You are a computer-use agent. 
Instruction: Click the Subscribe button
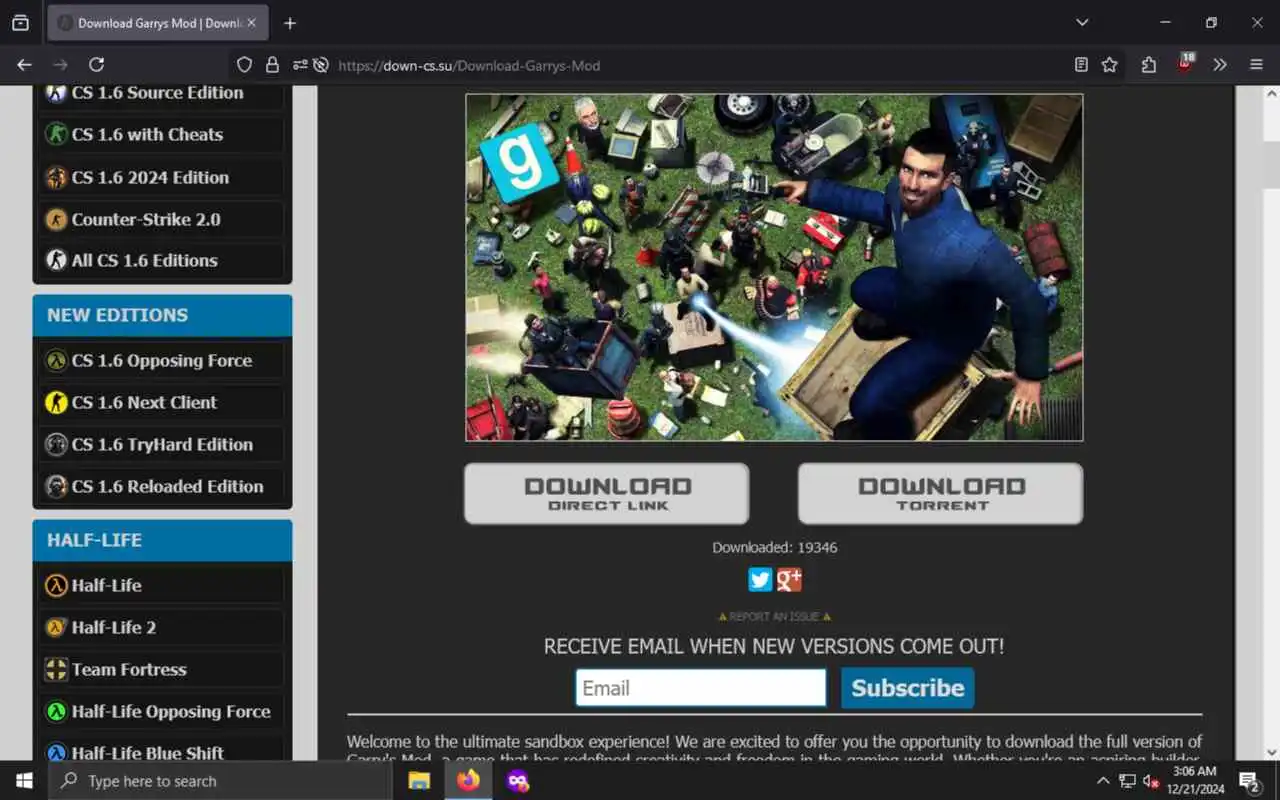907,688
